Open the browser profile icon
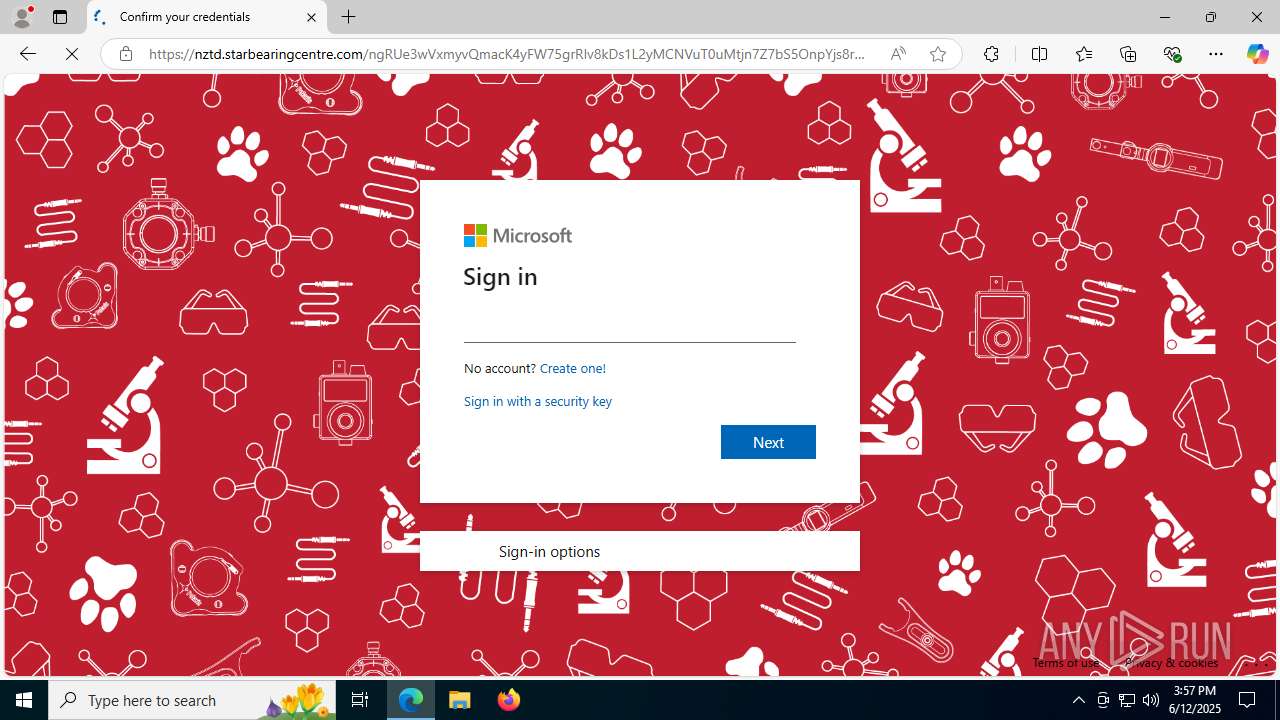 (x=21, y=17)
